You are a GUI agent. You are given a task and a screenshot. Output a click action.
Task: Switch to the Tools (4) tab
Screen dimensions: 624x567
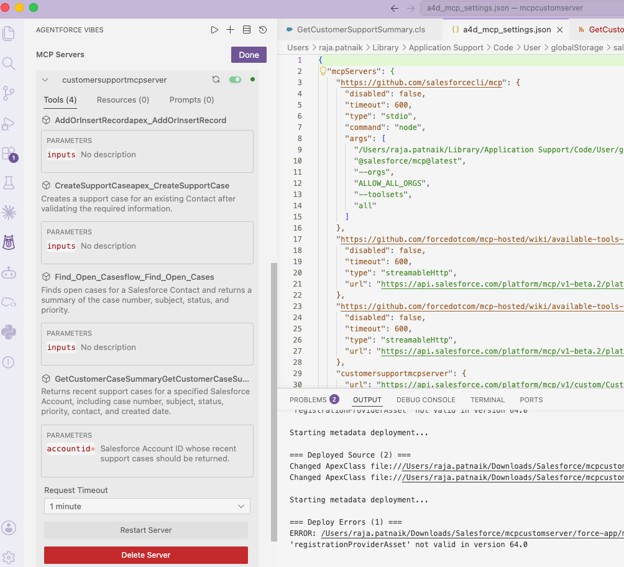(60, 100)
